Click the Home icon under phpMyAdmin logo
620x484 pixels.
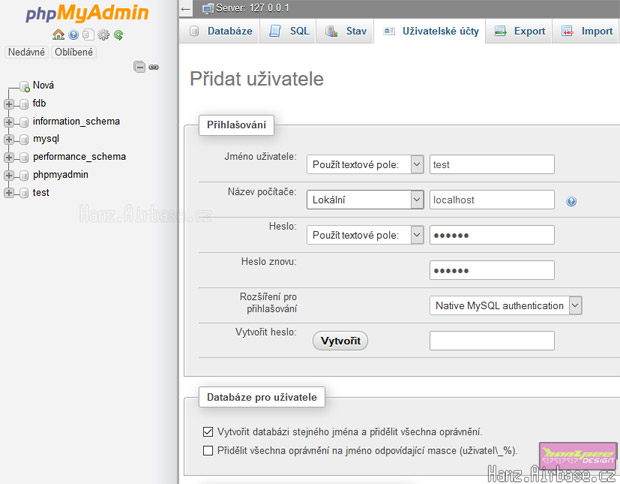[x=59, y=35]
